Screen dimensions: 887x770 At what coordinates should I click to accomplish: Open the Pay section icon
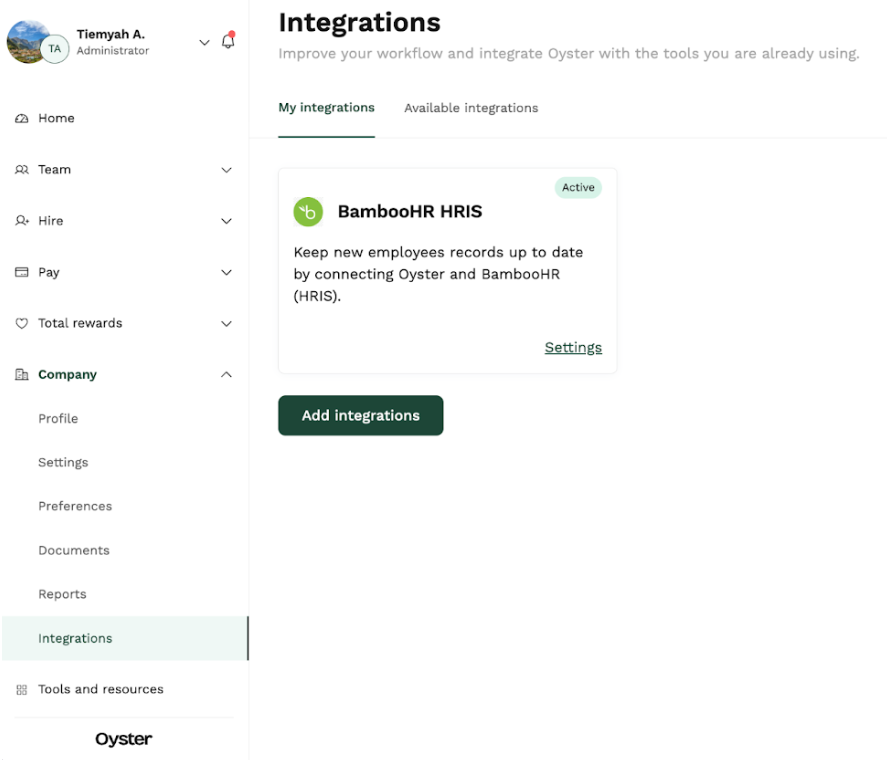tap(21, 272)
